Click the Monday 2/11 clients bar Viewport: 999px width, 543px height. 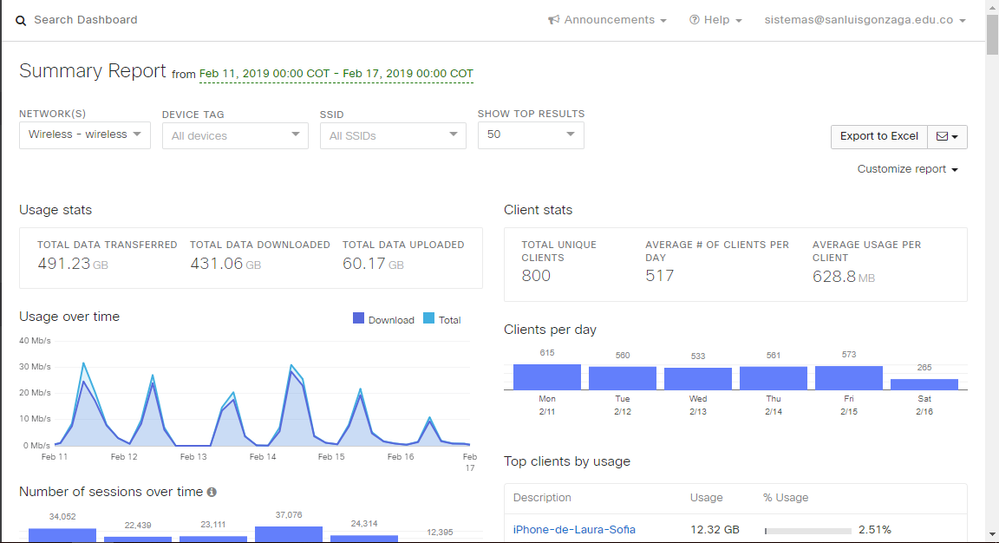[x=547, y=377]
